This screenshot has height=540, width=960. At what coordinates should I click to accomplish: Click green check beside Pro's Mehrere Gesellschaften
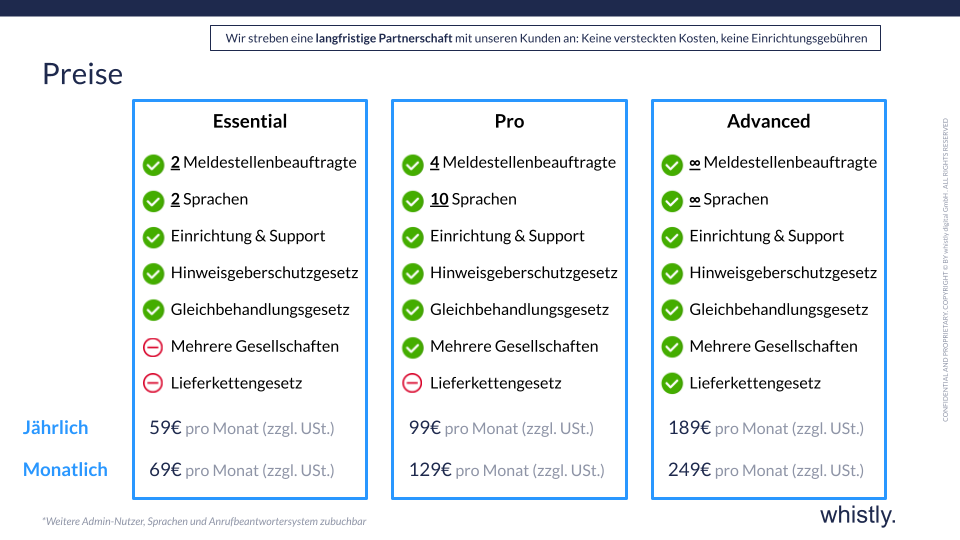[x=412, y=347]
